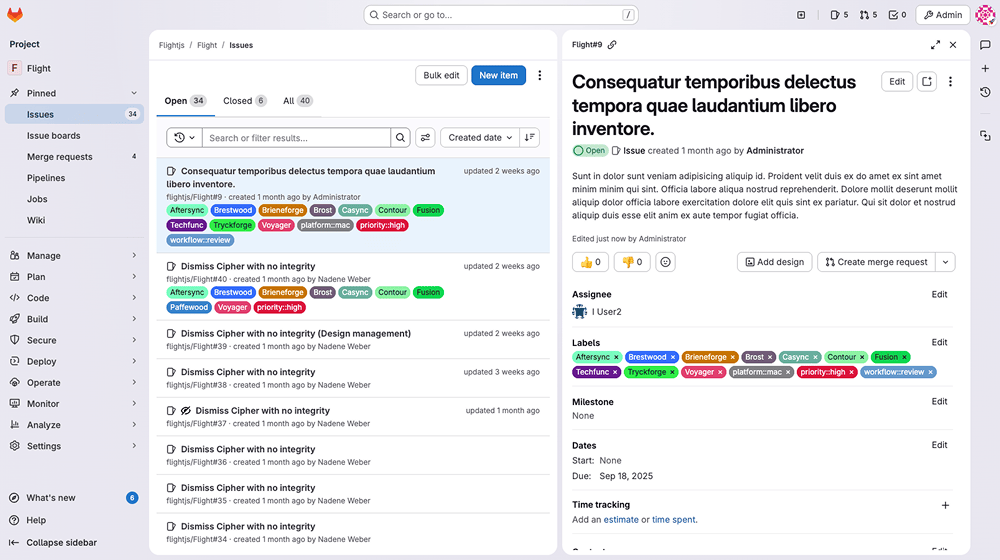Open the Created date sort dropdown
1000x560 pixels.
pyautogui.click(x=480, y=138)
